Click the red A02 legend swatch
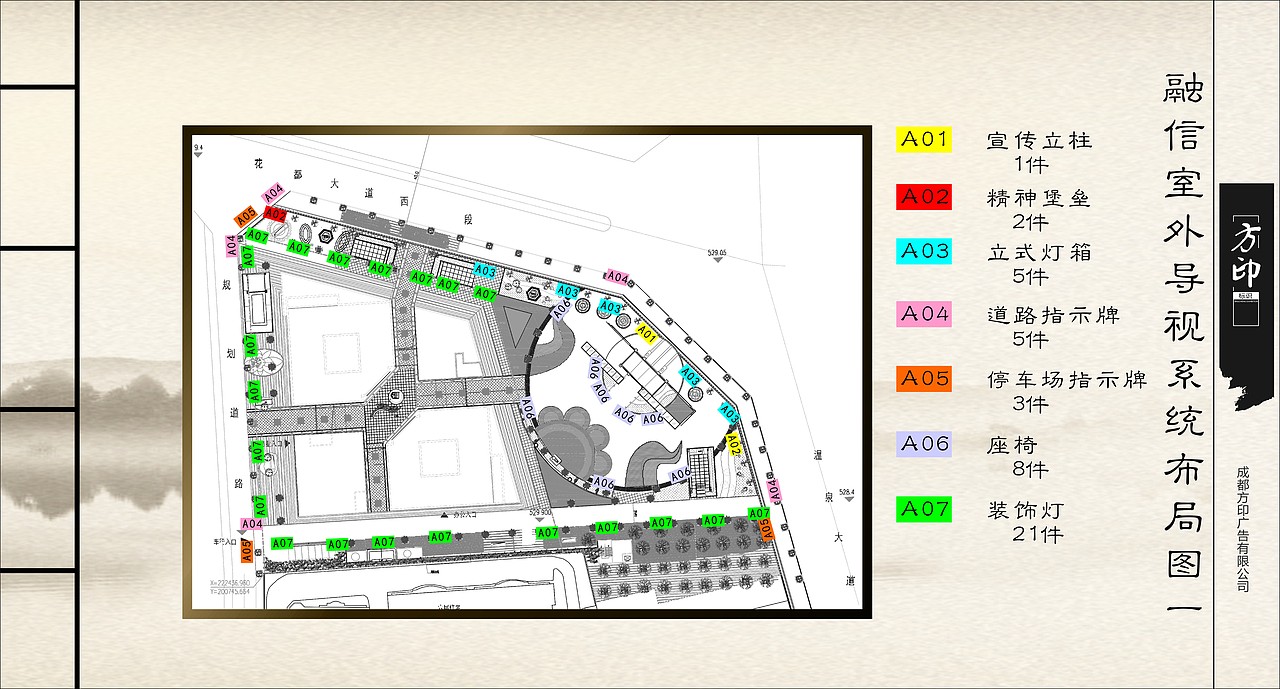Screen dimensions: 1280x689 pyautogui.click(x=924, y=197)
